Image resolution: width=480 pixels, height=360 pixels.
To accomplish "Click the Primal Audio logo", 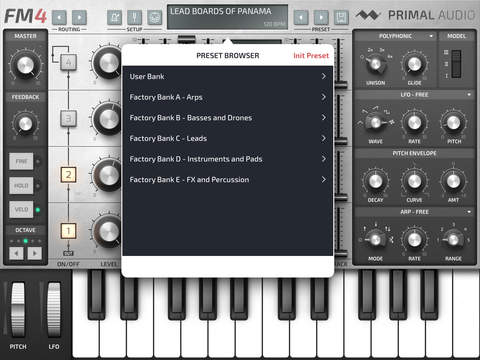I will pyautogui.click(x=415, y=15).
